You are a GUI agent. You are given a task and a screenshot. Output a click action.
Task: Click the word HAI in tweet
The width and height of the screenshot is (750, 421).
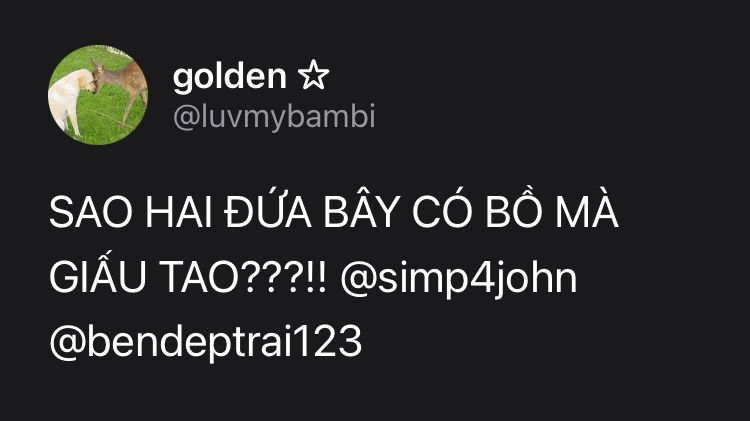pyautogui.click(x=179, y=213)
